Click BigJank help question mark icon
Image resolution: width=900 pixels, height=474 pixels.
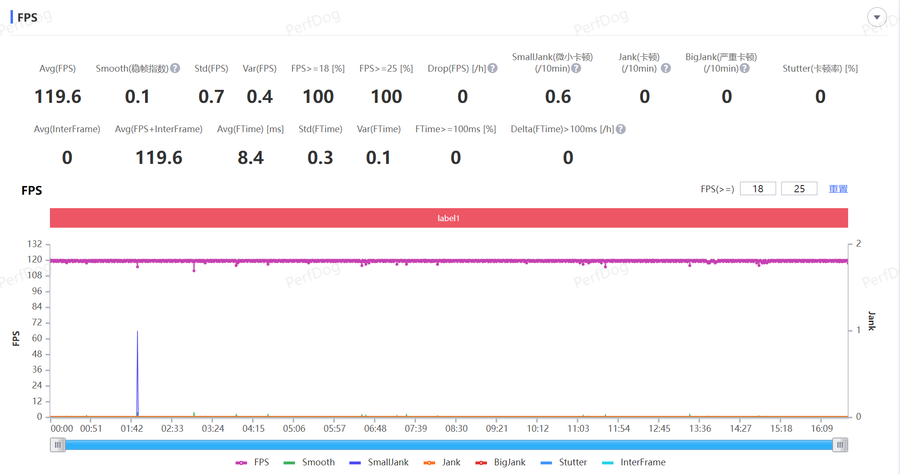coord(744,69)
